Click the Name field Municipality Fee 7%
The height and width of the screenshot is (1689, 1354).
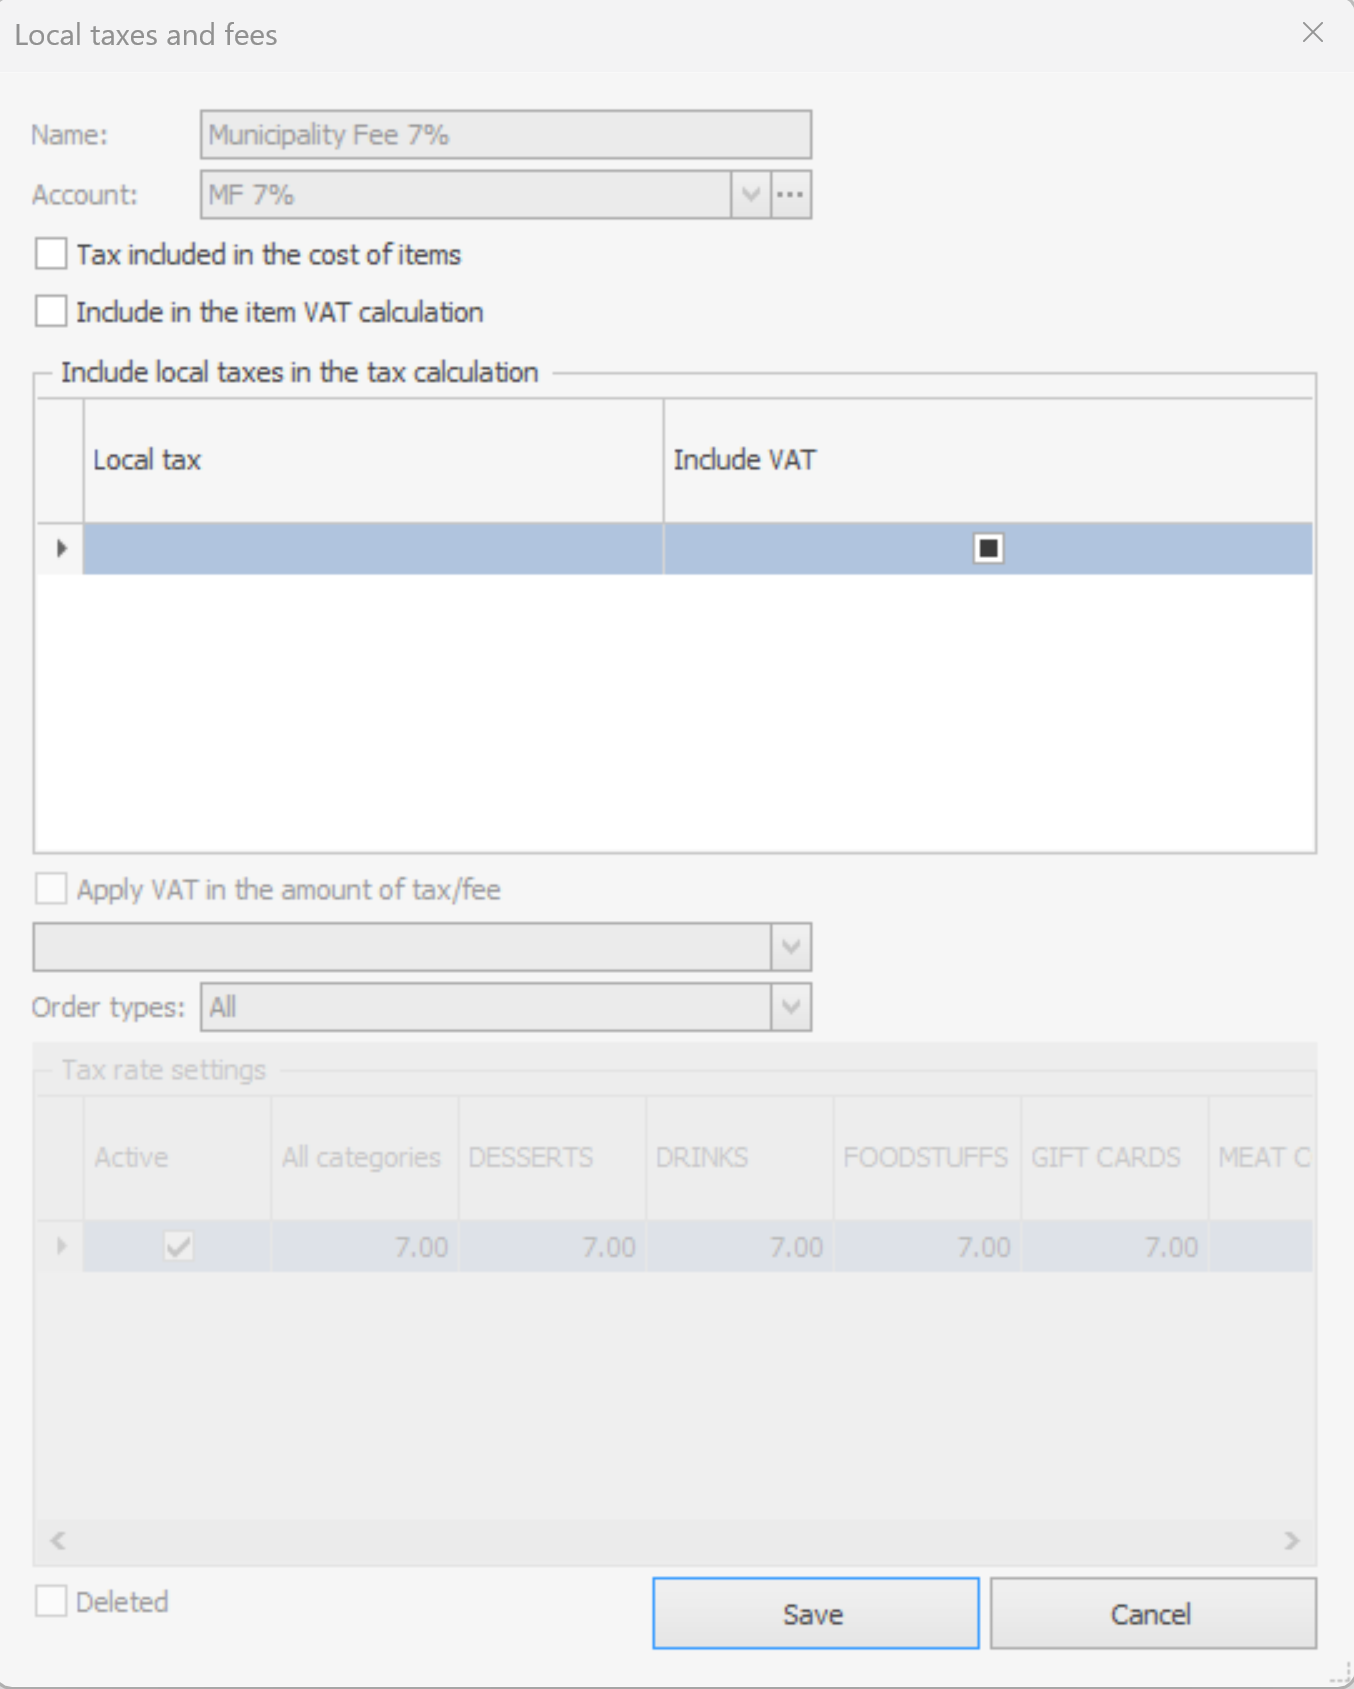[x=506, y=135]
